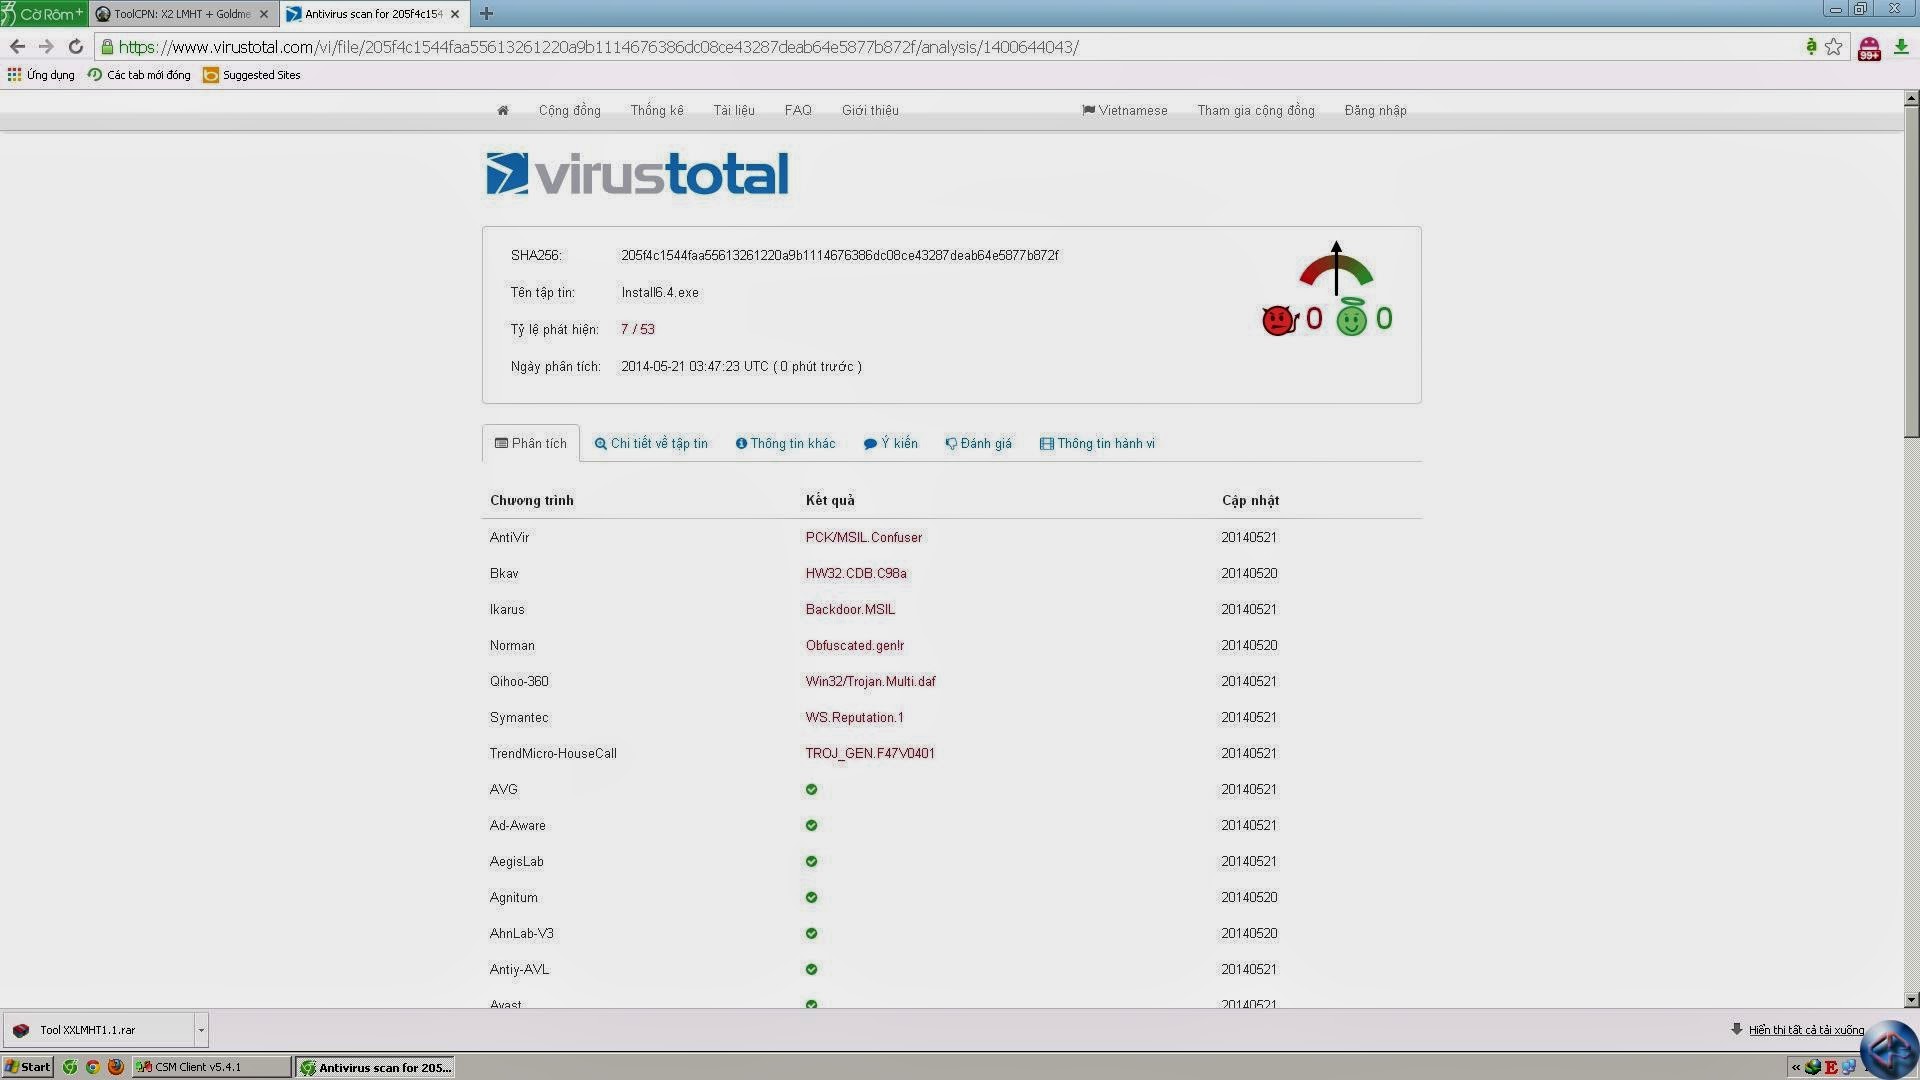Image resolution: width=1920 pixels, height=1080 pixels.
Task: Open FAQ page
Action: click(798, 111)
